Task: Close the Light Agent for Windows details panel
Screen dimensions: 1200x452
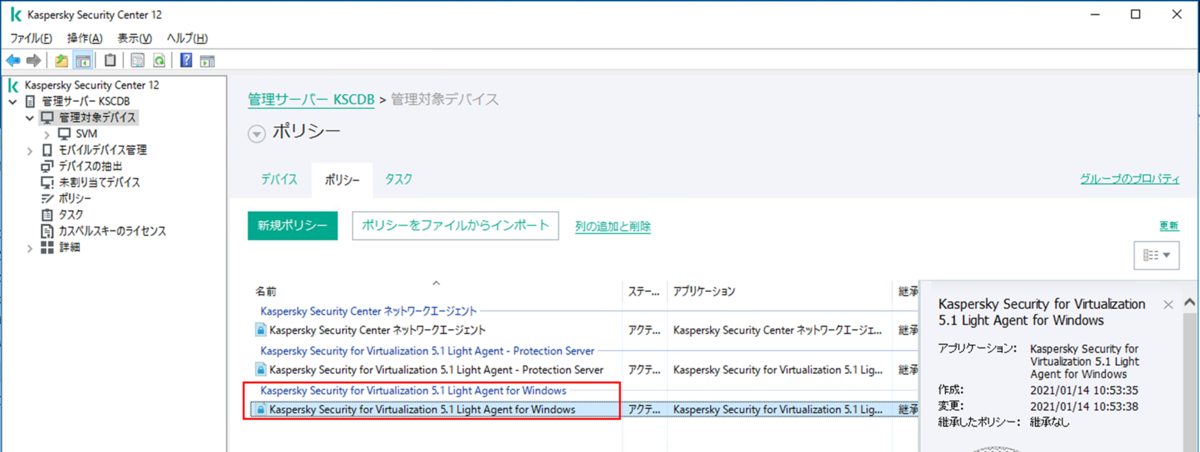Action: click(x=1169, y=303)
